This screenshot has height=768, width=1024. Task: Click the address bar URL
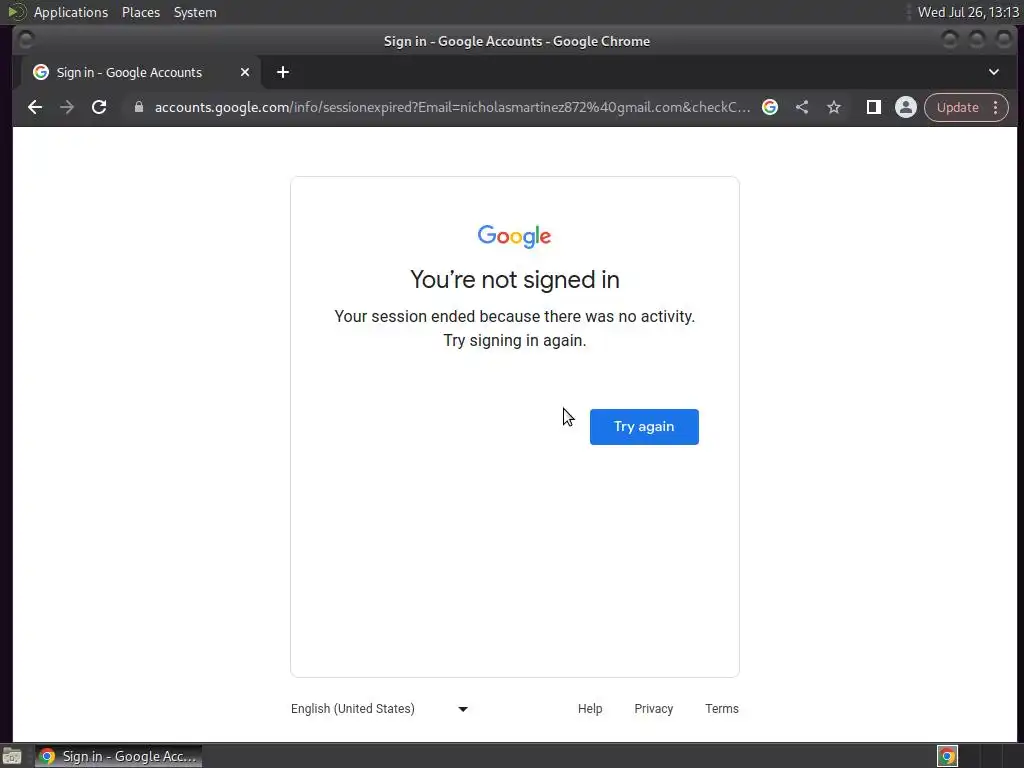(452, 107)
